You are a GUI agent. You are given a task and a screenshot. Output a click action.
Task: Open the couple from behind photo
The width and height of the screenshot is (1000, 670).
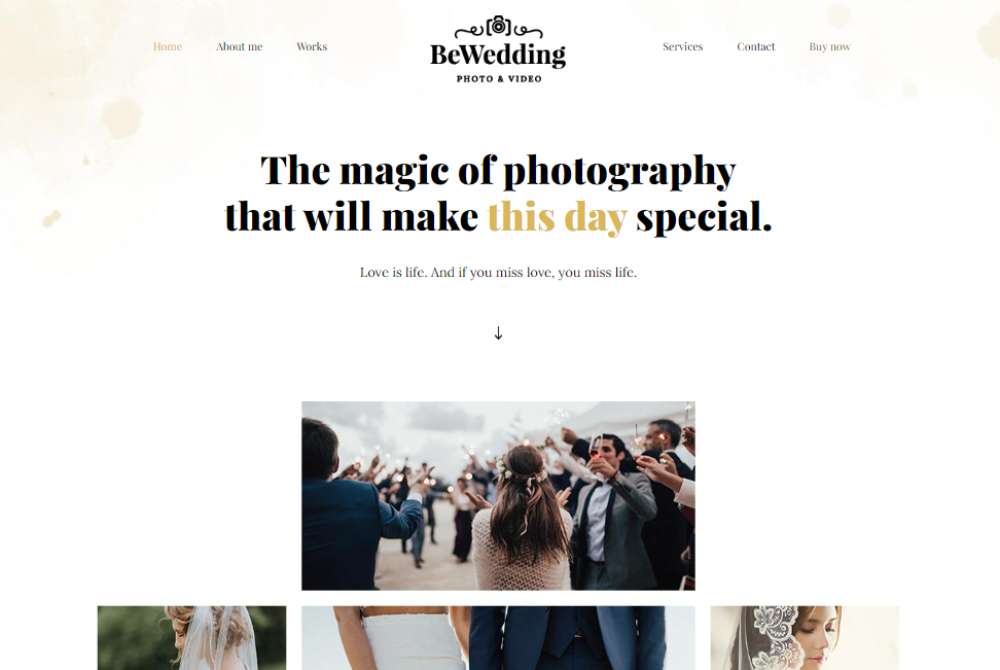(498, 637)
